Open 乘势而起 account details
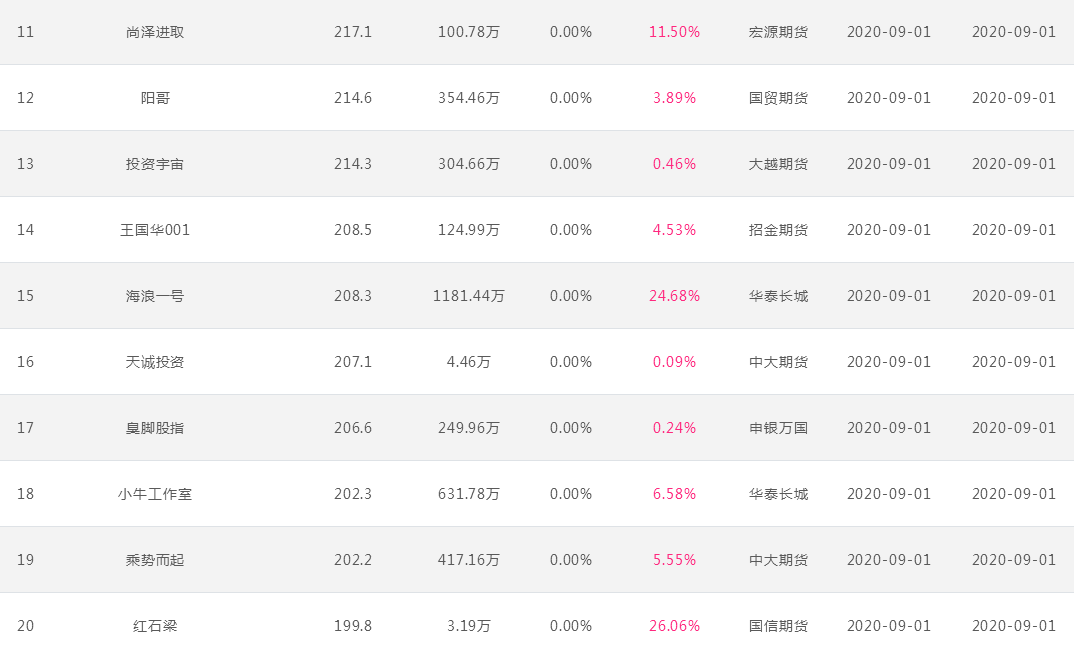1074x656 pixels. (x=155, y=560)
